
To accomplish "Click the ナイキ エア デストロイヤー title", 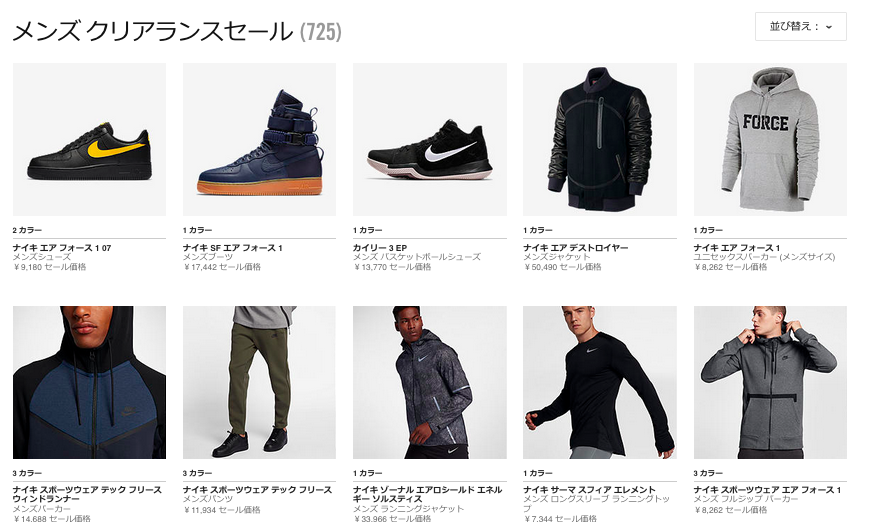I will (x=576, y=248).
